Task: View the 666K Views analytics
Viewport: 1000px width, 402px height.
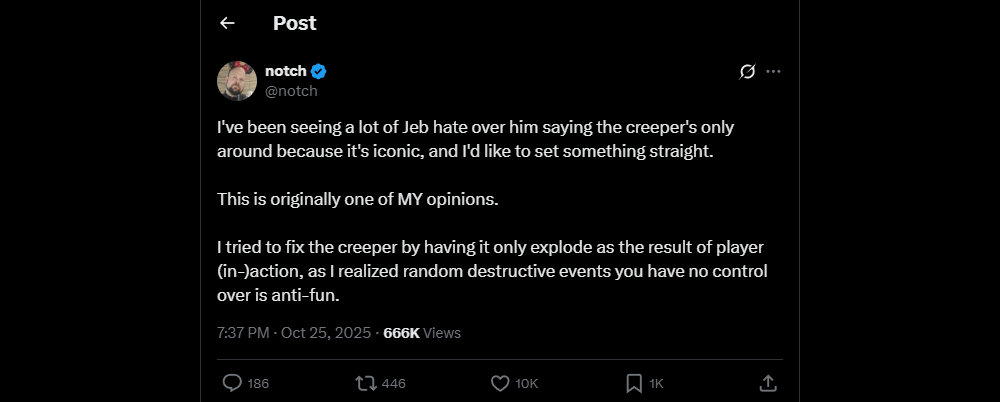Action: pos(422,333)
